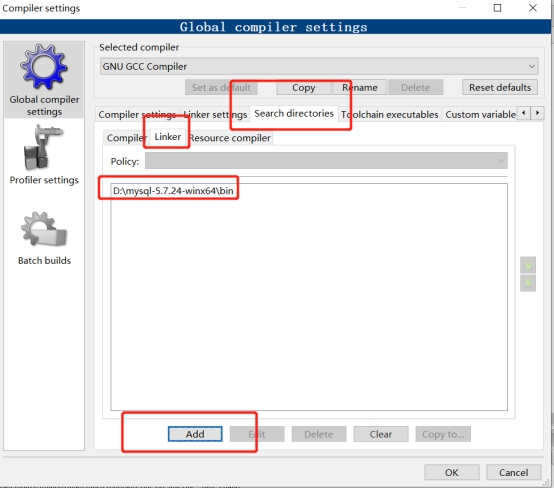Open Batch builds gear icon
554x489 pixels.
[44, 229]
